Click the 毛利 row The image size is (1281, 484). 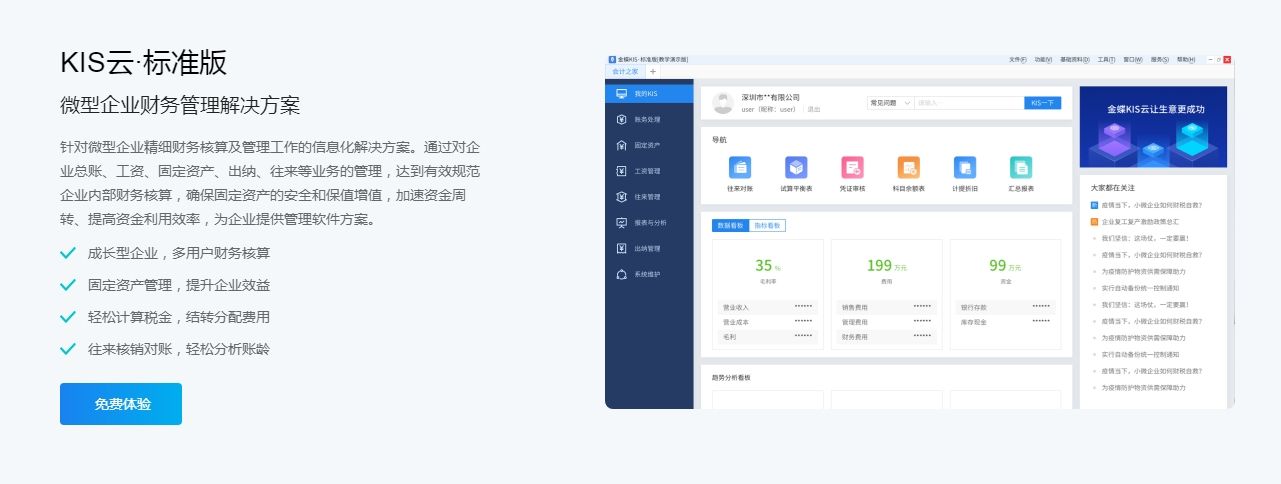[x=768, y=337]
